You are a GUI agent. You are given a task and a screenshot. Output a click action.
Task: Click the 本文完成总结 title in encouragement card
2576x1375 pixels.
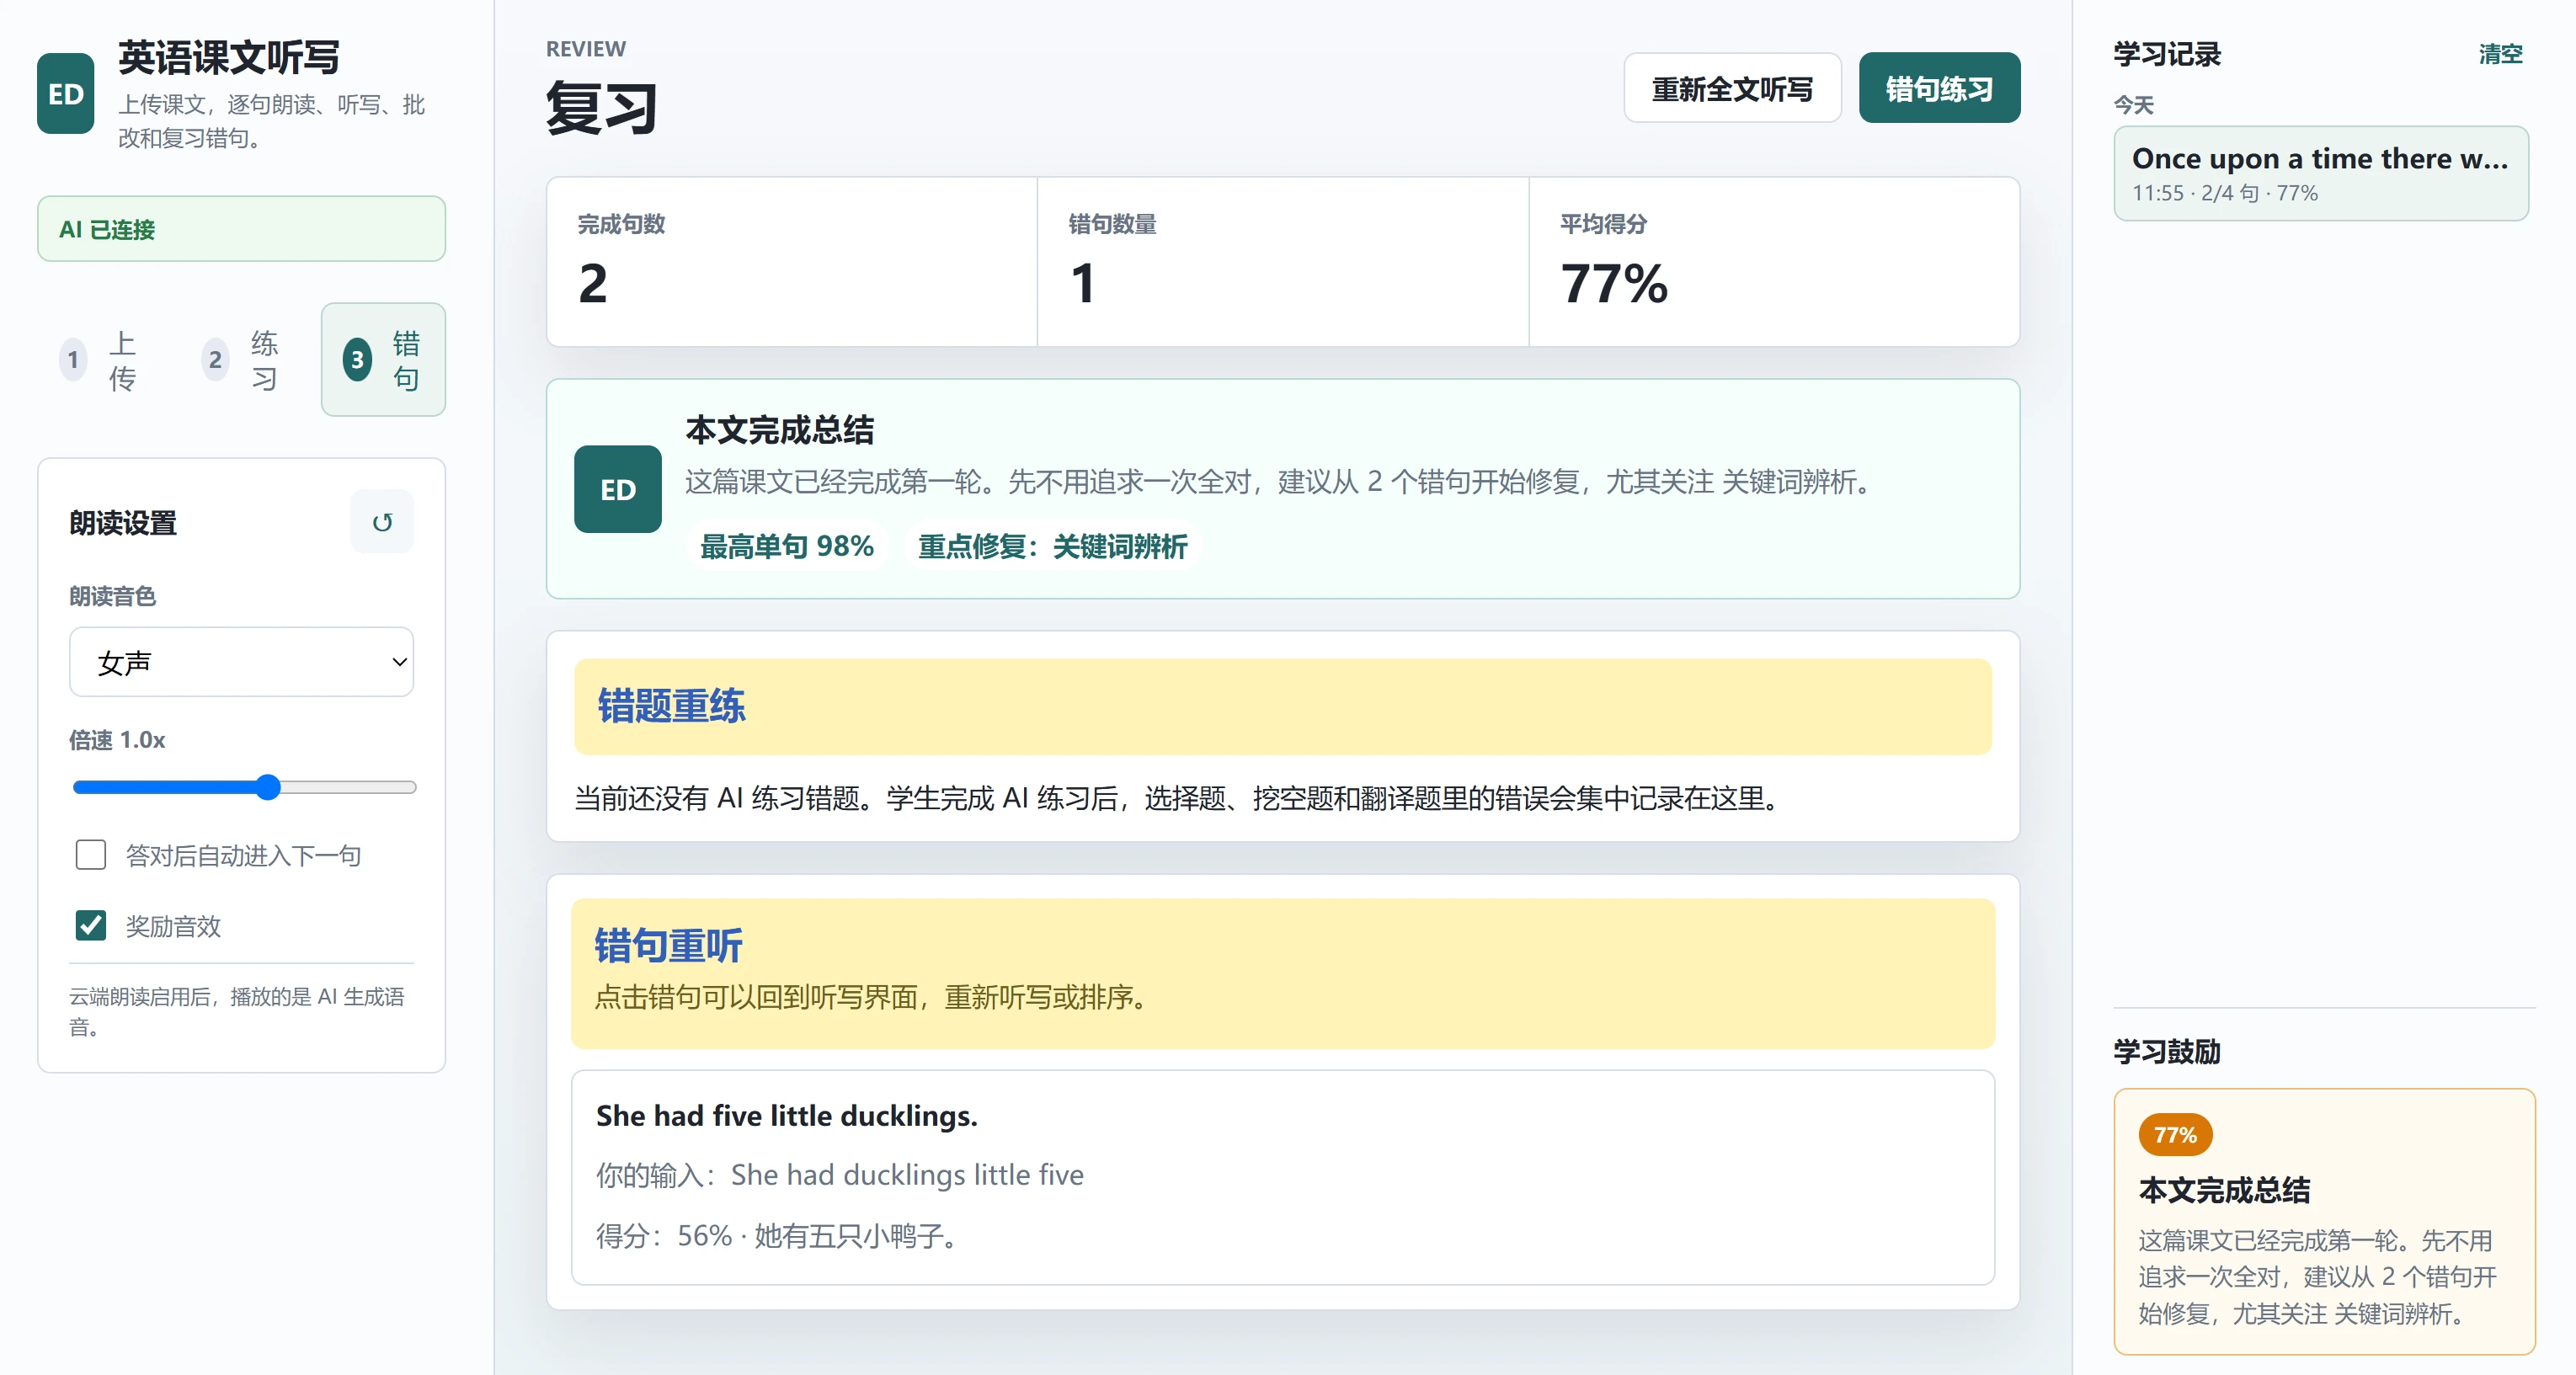(2224, 1190)
